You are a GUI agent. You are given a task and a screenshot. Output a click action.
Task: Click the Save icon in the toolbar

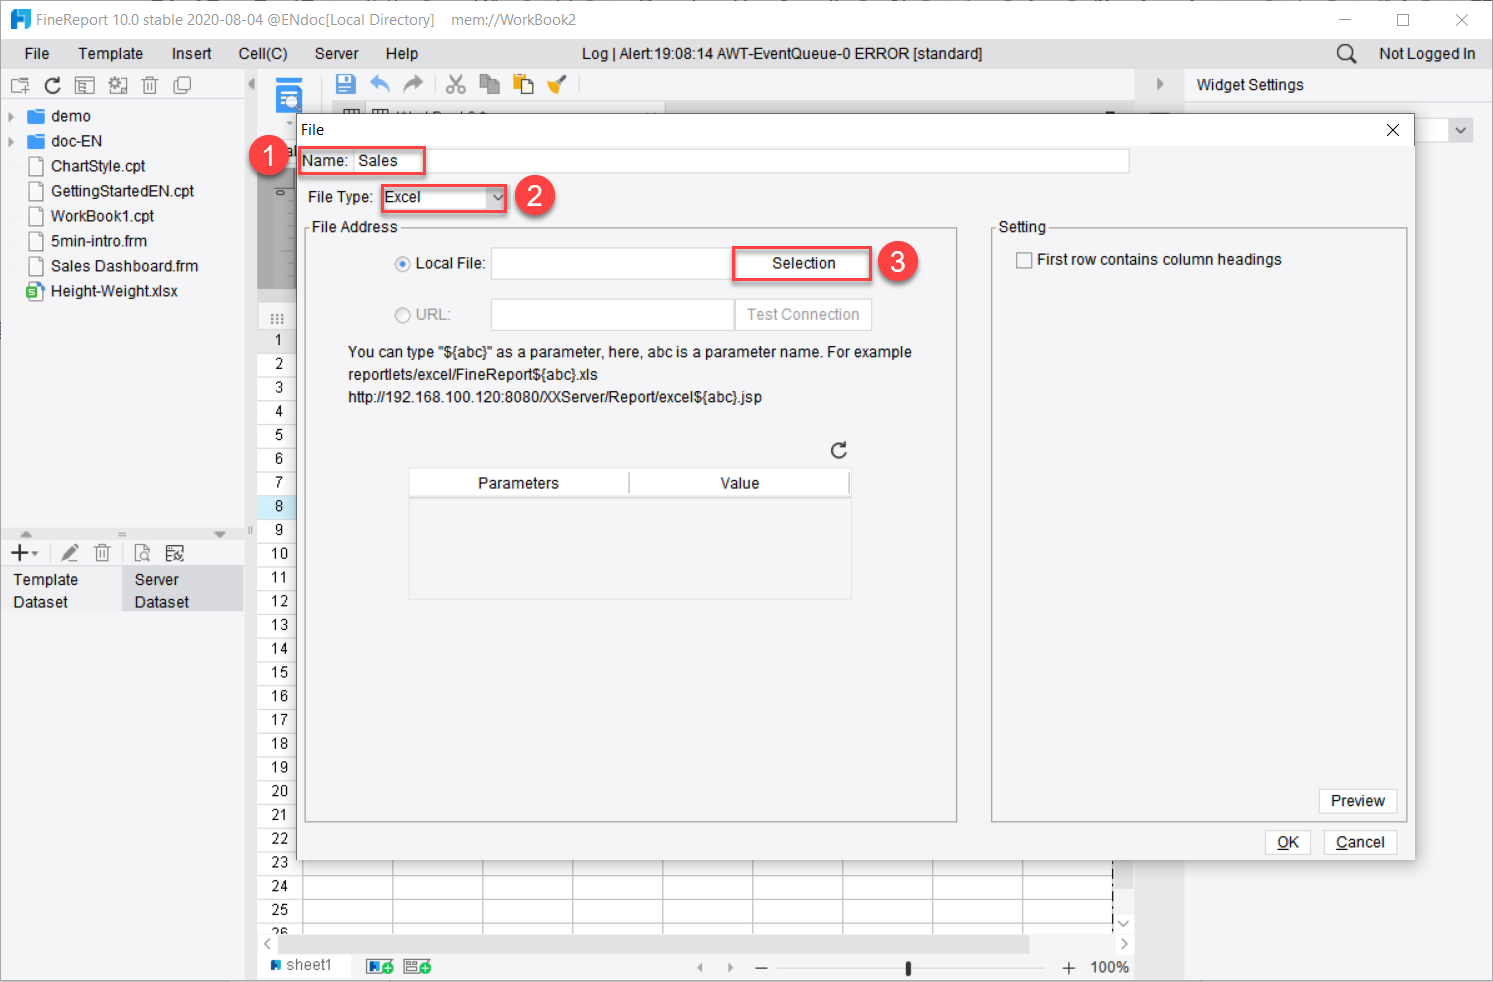point(345,84)
